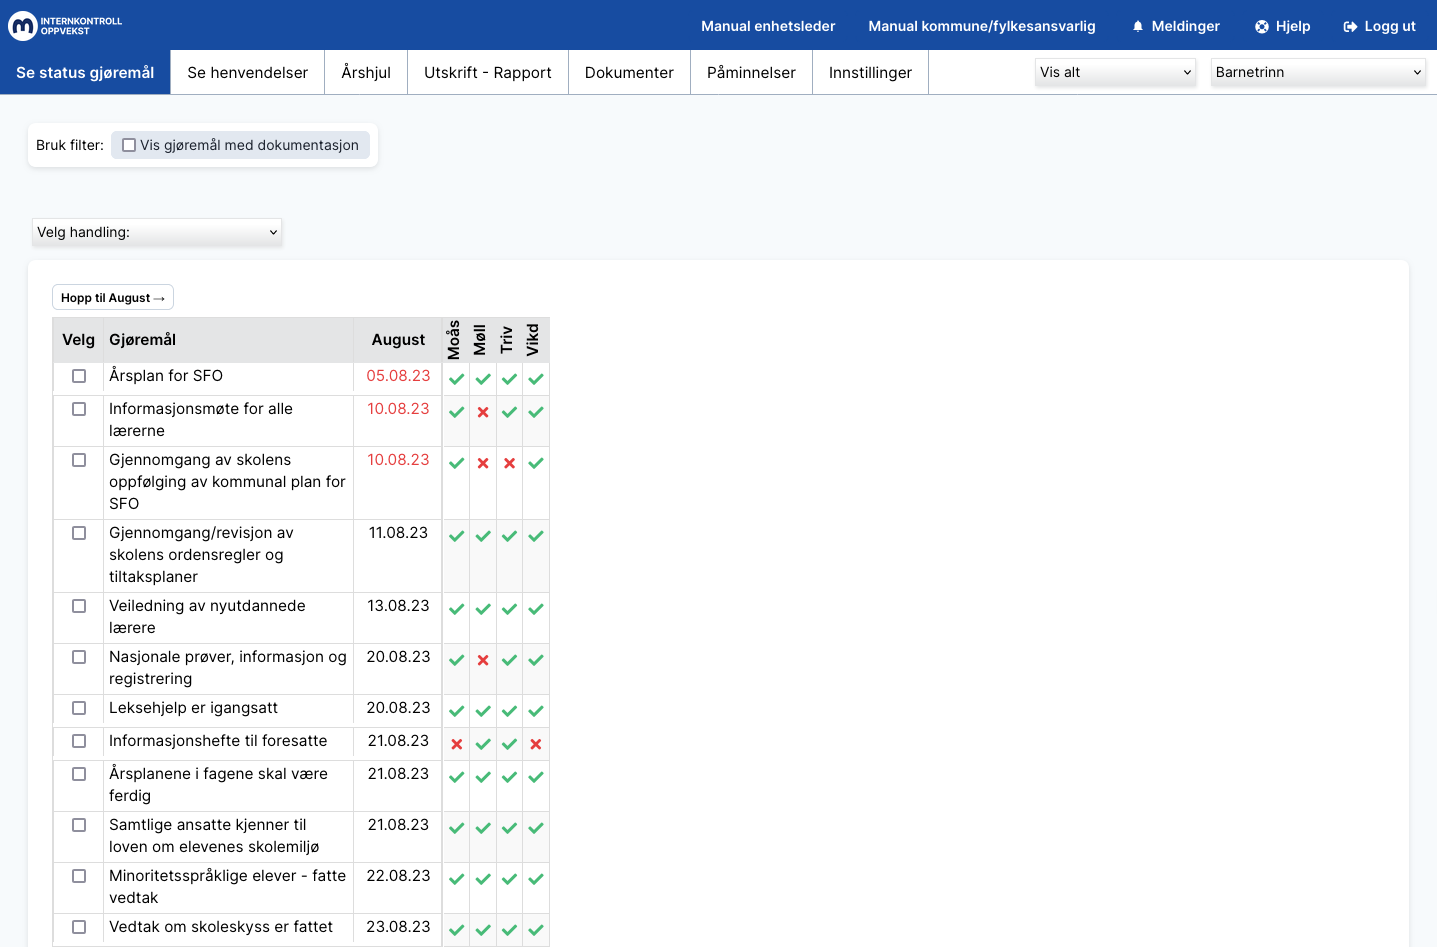The image size is (1437, 947).
Task: Click Moås green check for Veiledning av nyutdannede lærere
Action: pos(457,609)
